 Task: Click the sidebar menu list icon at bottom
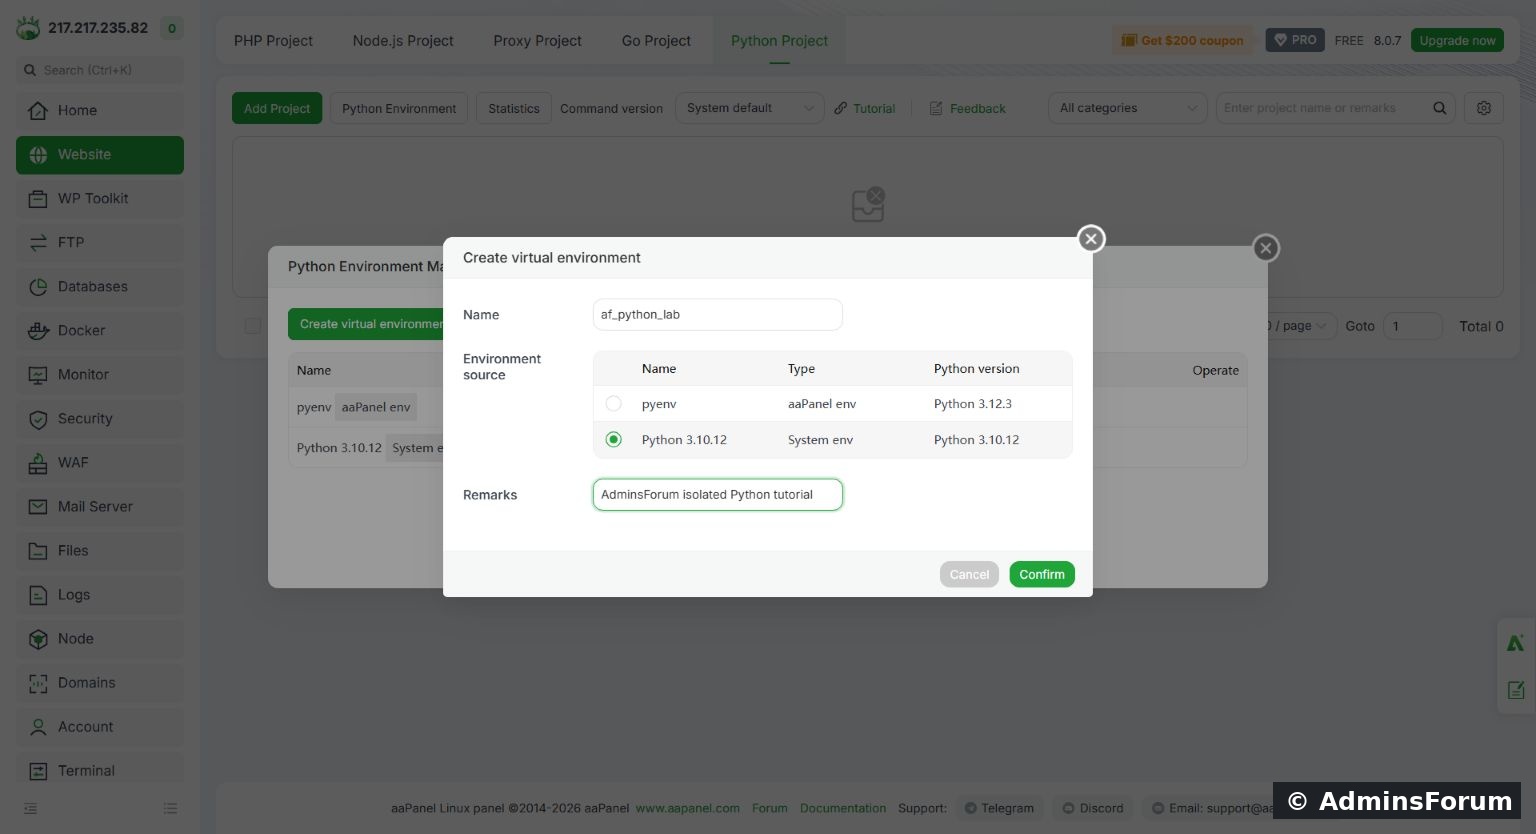(x=170, y=808)
